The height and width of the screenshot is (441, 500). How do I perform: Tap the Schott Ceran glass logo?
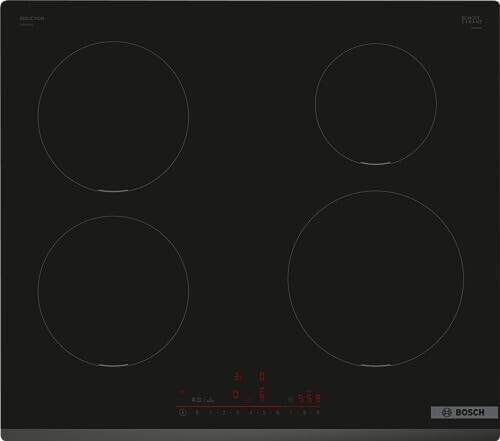(472, 19)
